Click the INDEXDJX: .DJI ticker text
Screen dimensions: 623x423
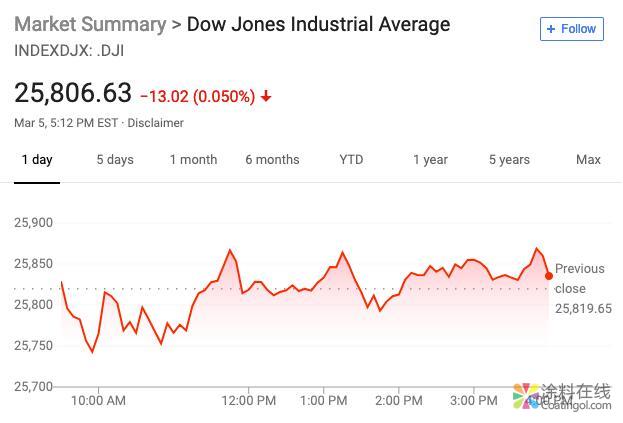(x=69, y=49)
